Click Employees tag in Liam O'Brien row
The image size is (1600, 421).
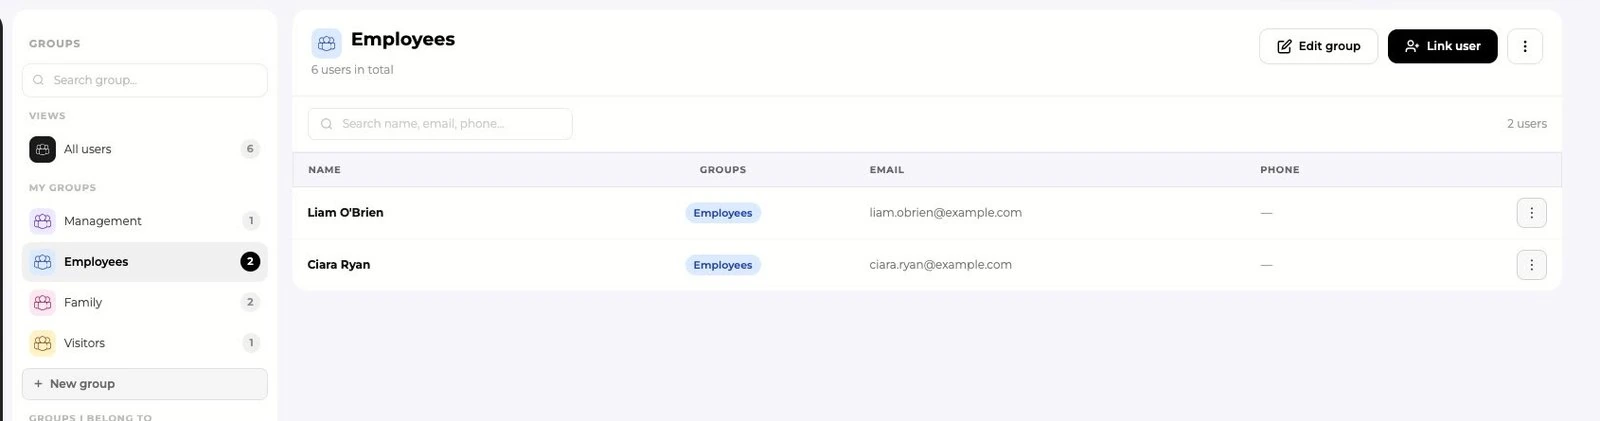pyautogui.click(x=723, y=213)
